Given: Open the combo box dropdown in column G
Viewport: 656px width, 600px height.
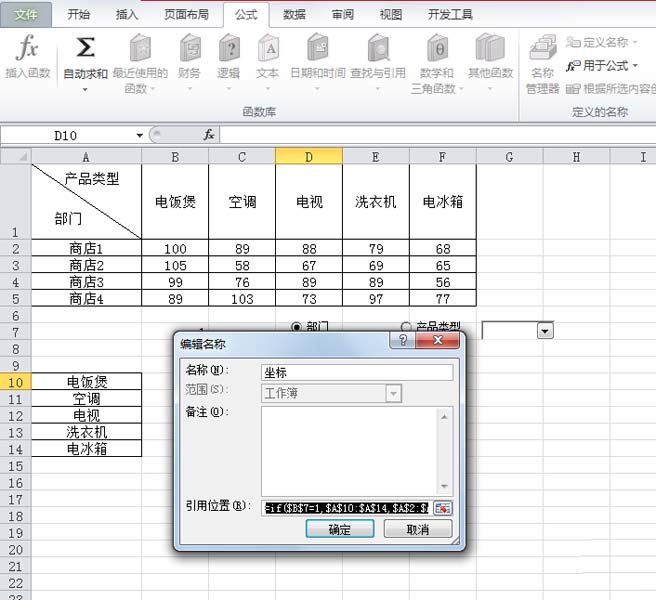Looking at the screenshot, I should click(545, 331).
